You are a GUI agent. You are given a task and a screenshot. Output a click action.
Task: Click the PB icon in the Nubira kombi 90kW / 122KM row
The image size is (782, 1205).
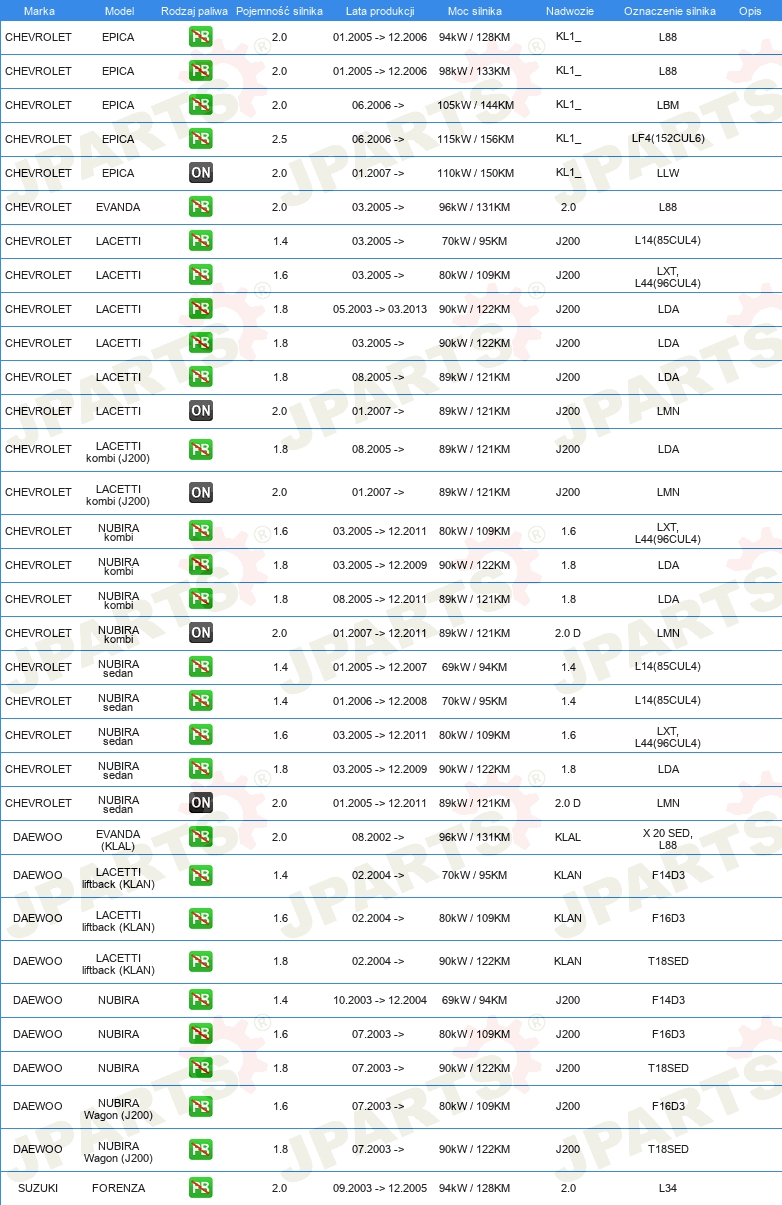200,565
